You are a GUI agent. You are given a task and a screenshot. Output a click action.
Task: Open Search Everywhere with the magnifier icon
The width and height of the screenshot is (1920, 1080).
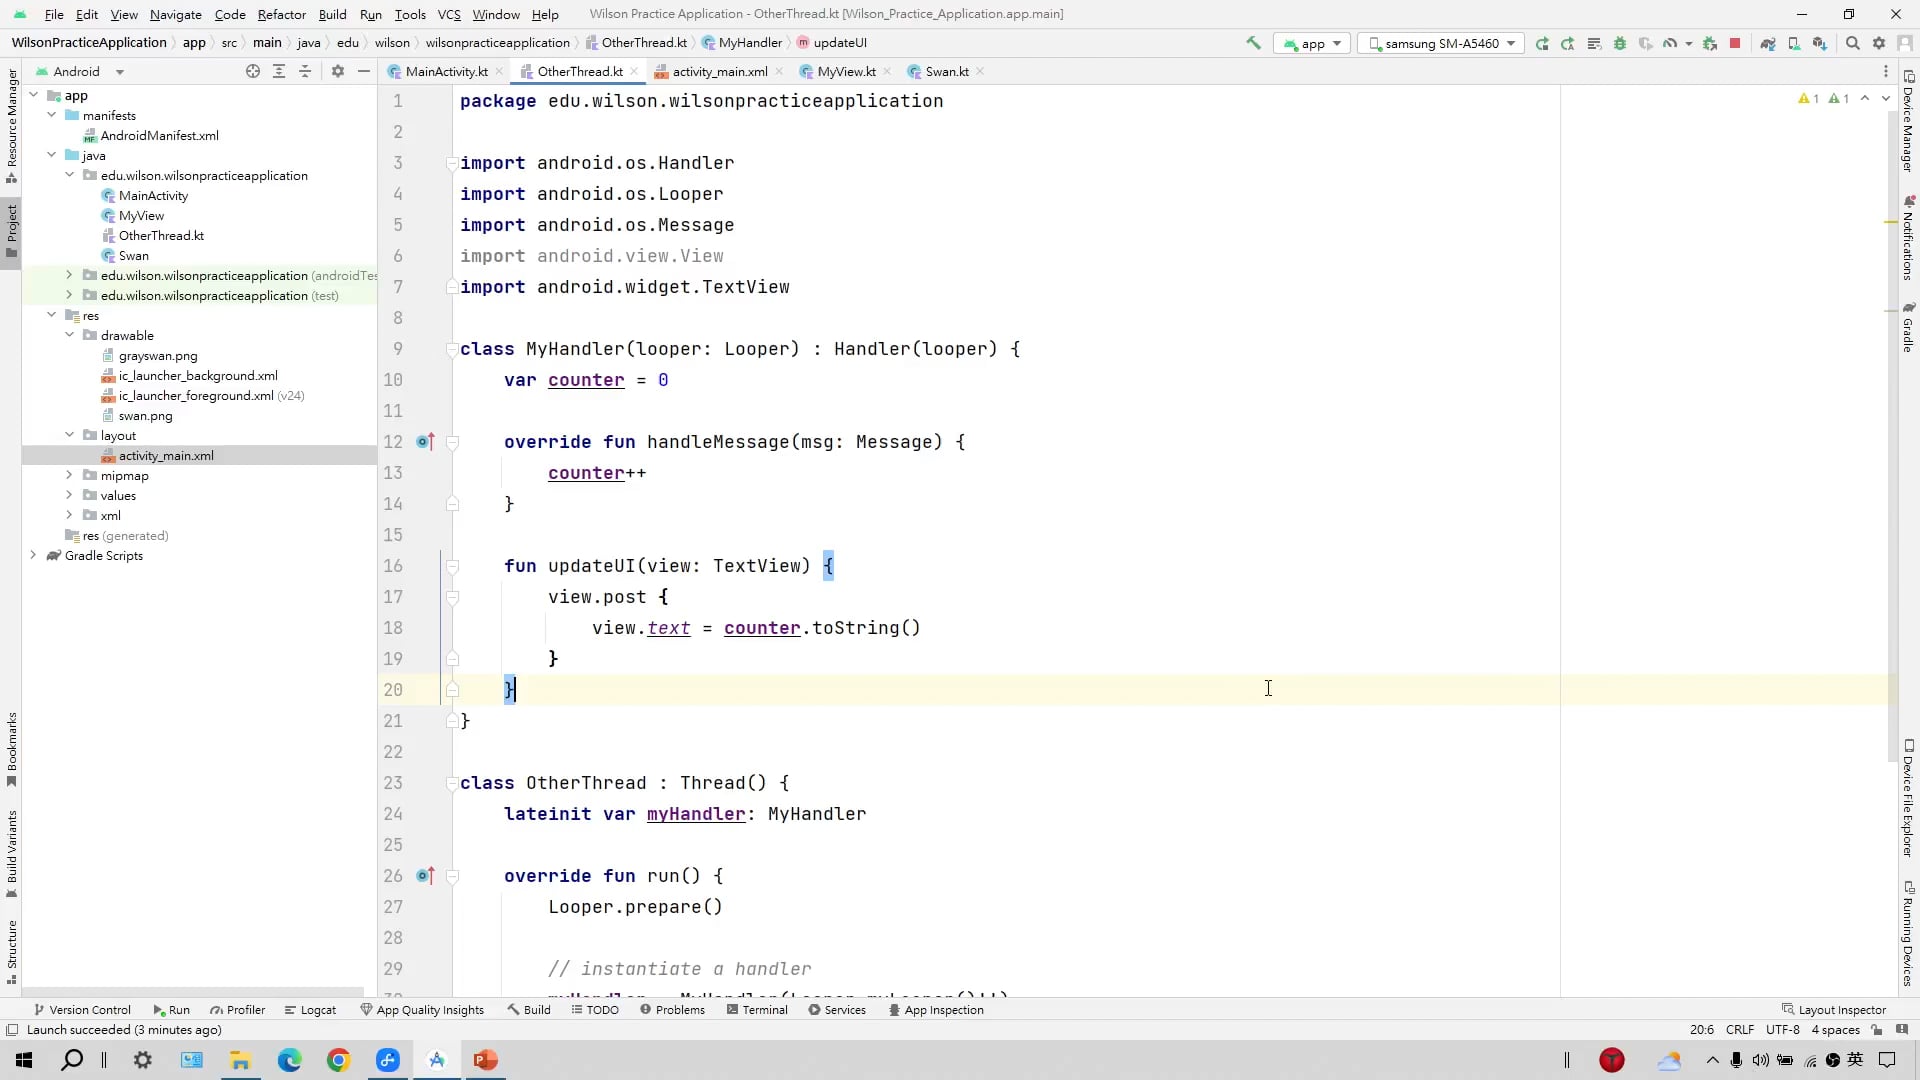(1852, 43)
